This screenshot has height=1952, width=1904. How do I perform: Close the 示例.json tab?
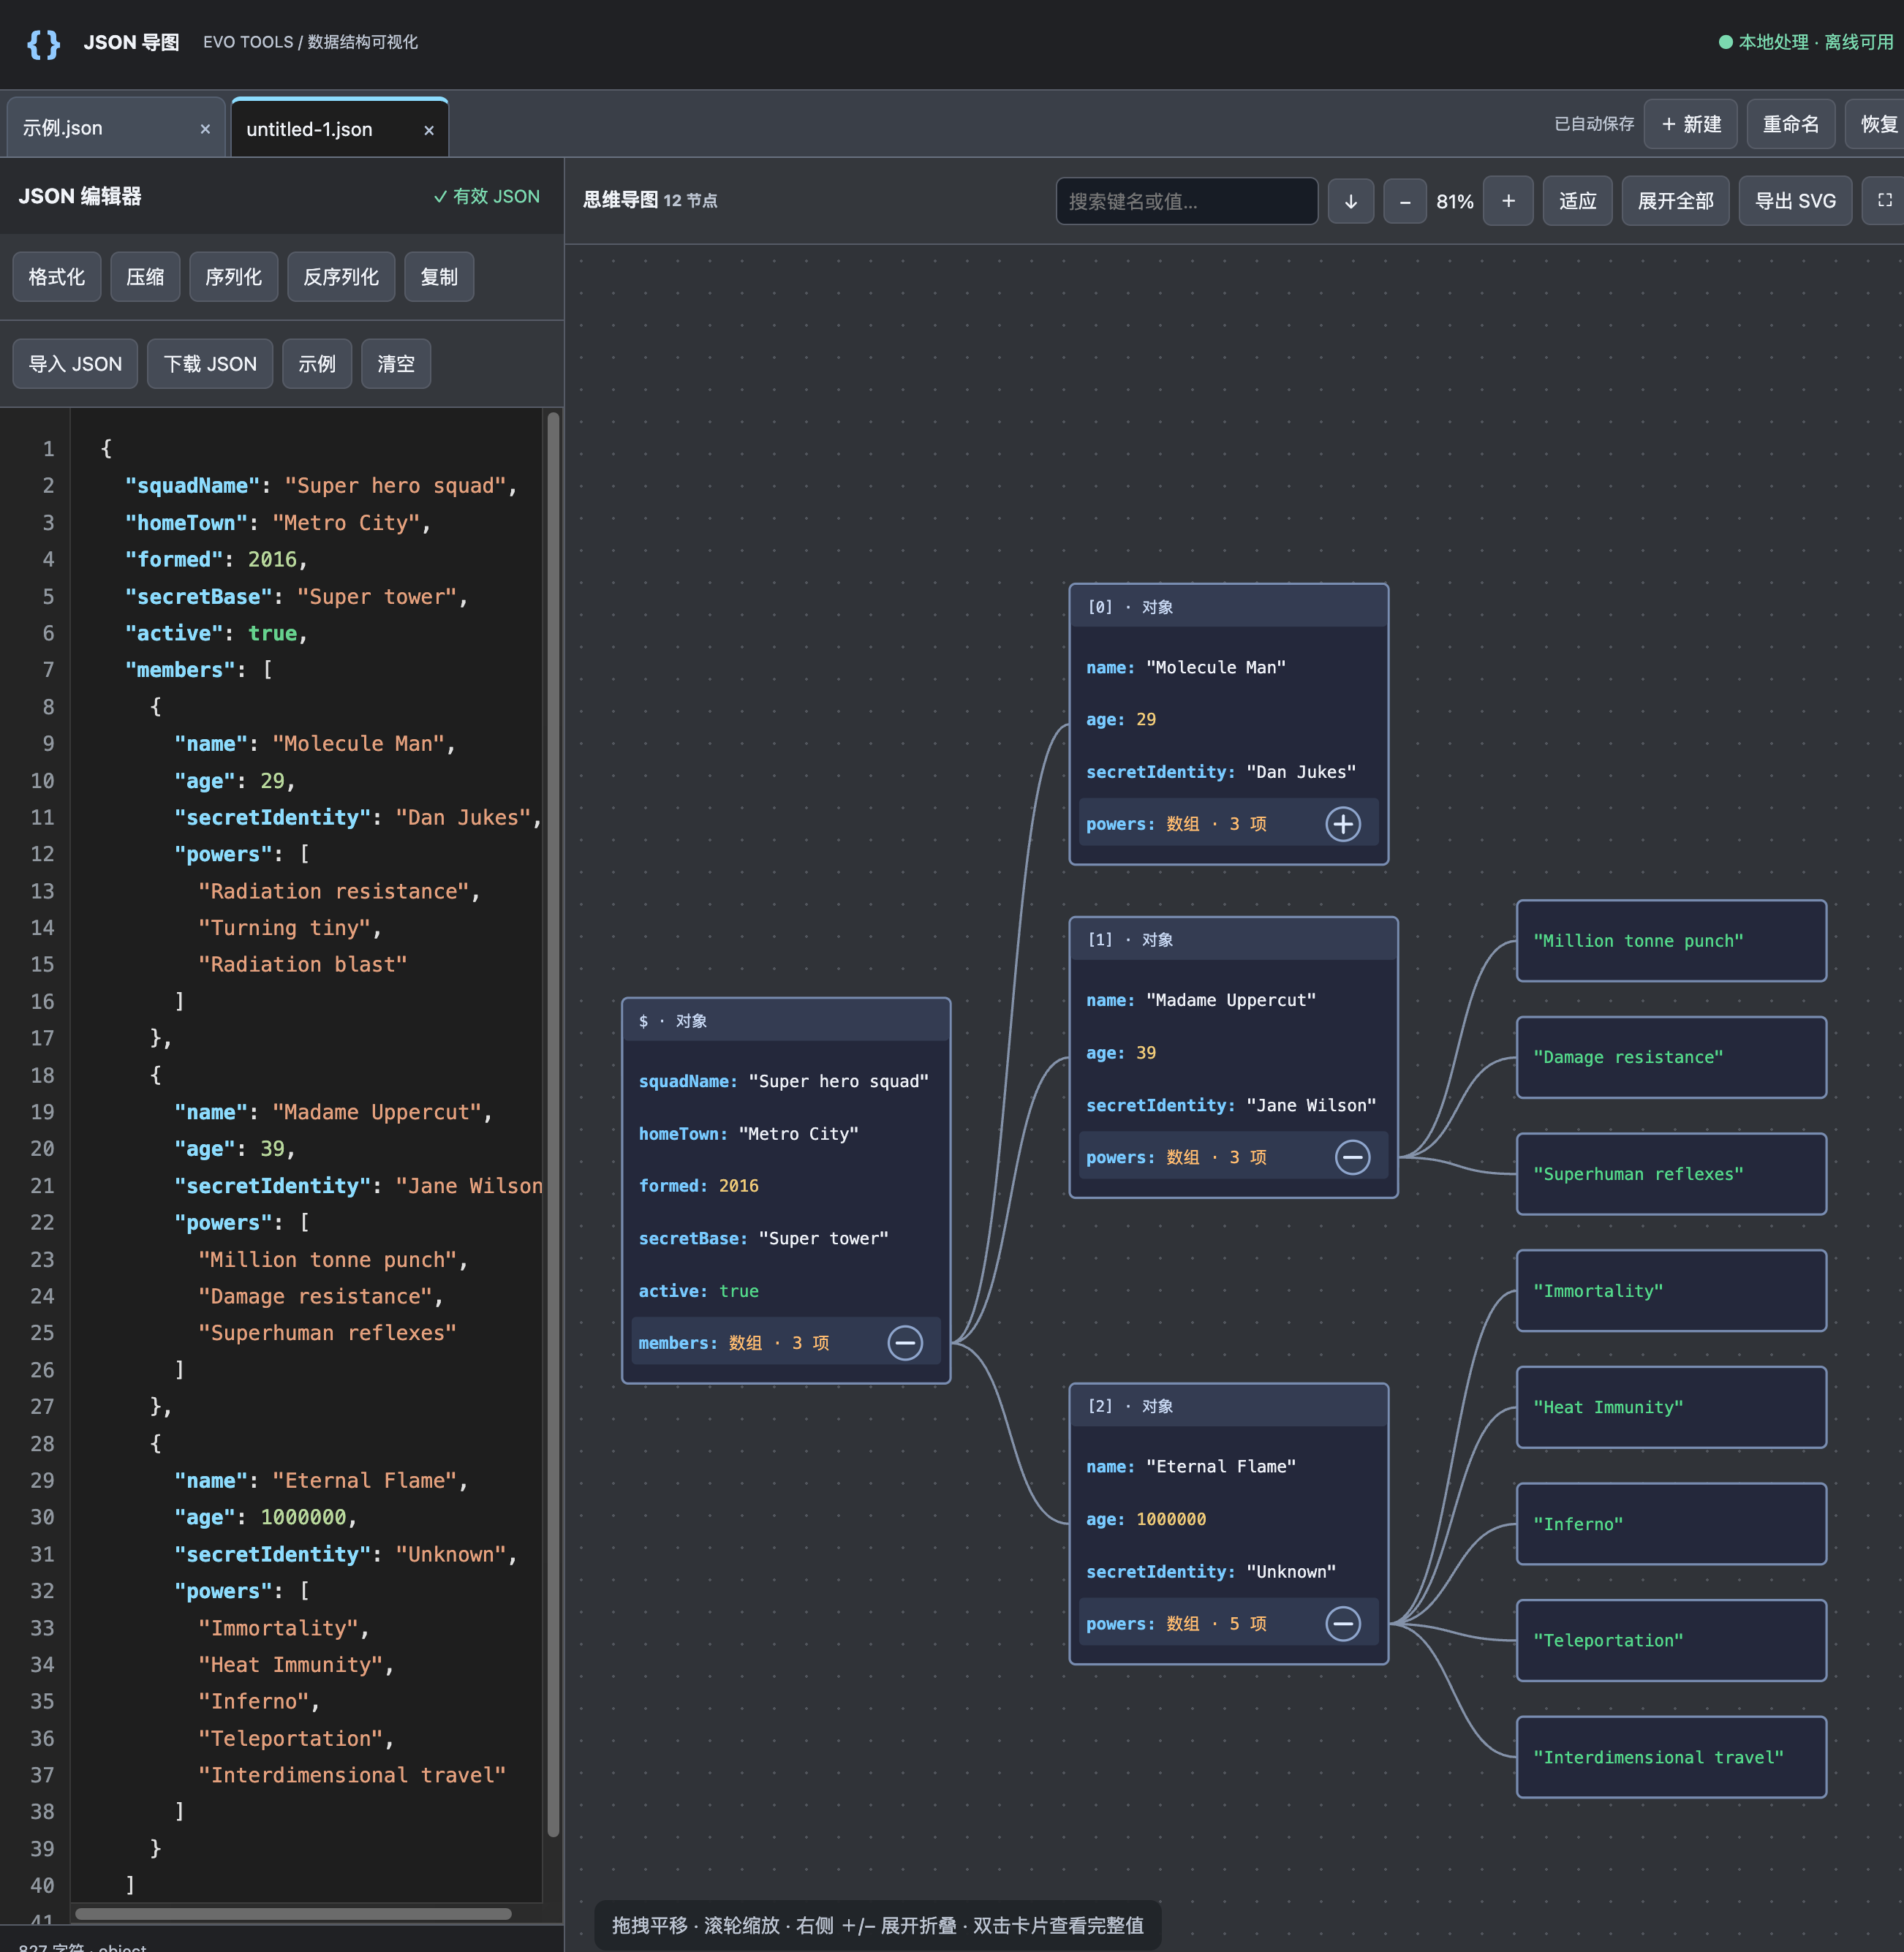point(205,129)
